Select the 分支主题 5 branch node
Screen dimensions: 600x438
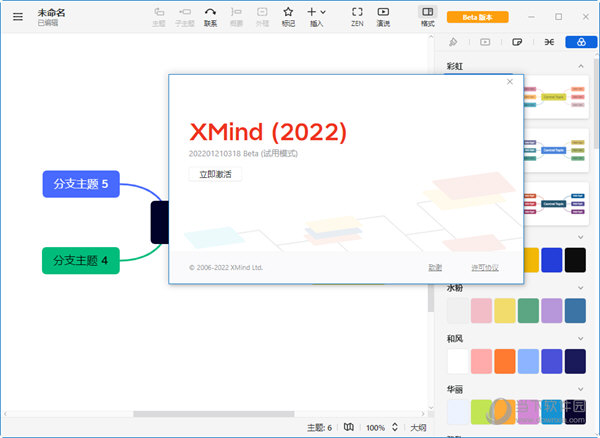[81, 184]
